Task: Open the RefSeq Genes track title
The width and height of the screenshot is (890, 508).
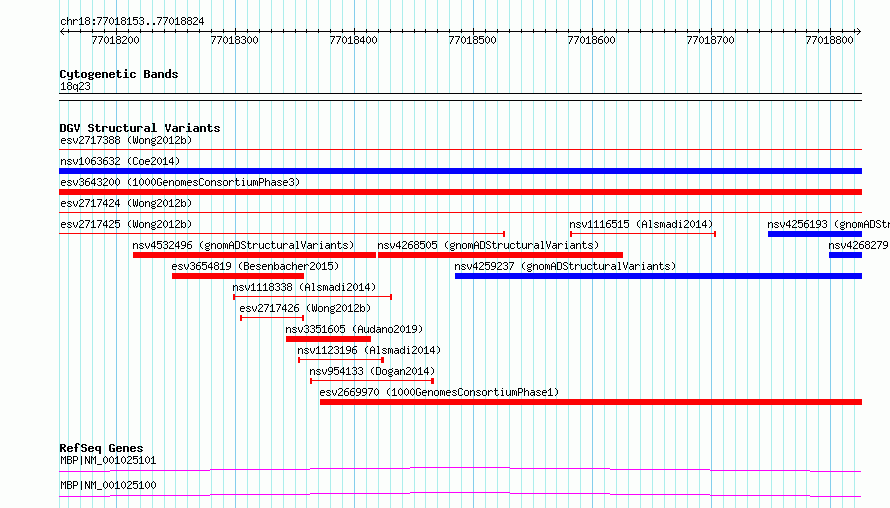Action: pyautogui.click(x=101, y=448)
